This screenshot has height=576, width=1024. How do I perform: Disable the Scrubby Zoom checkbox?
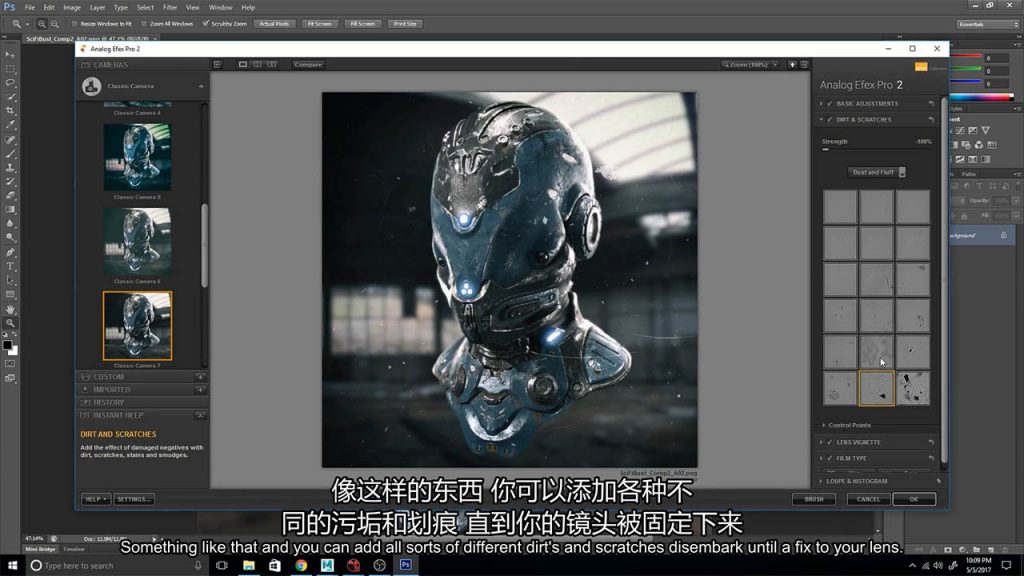click(x=206, y=24)
